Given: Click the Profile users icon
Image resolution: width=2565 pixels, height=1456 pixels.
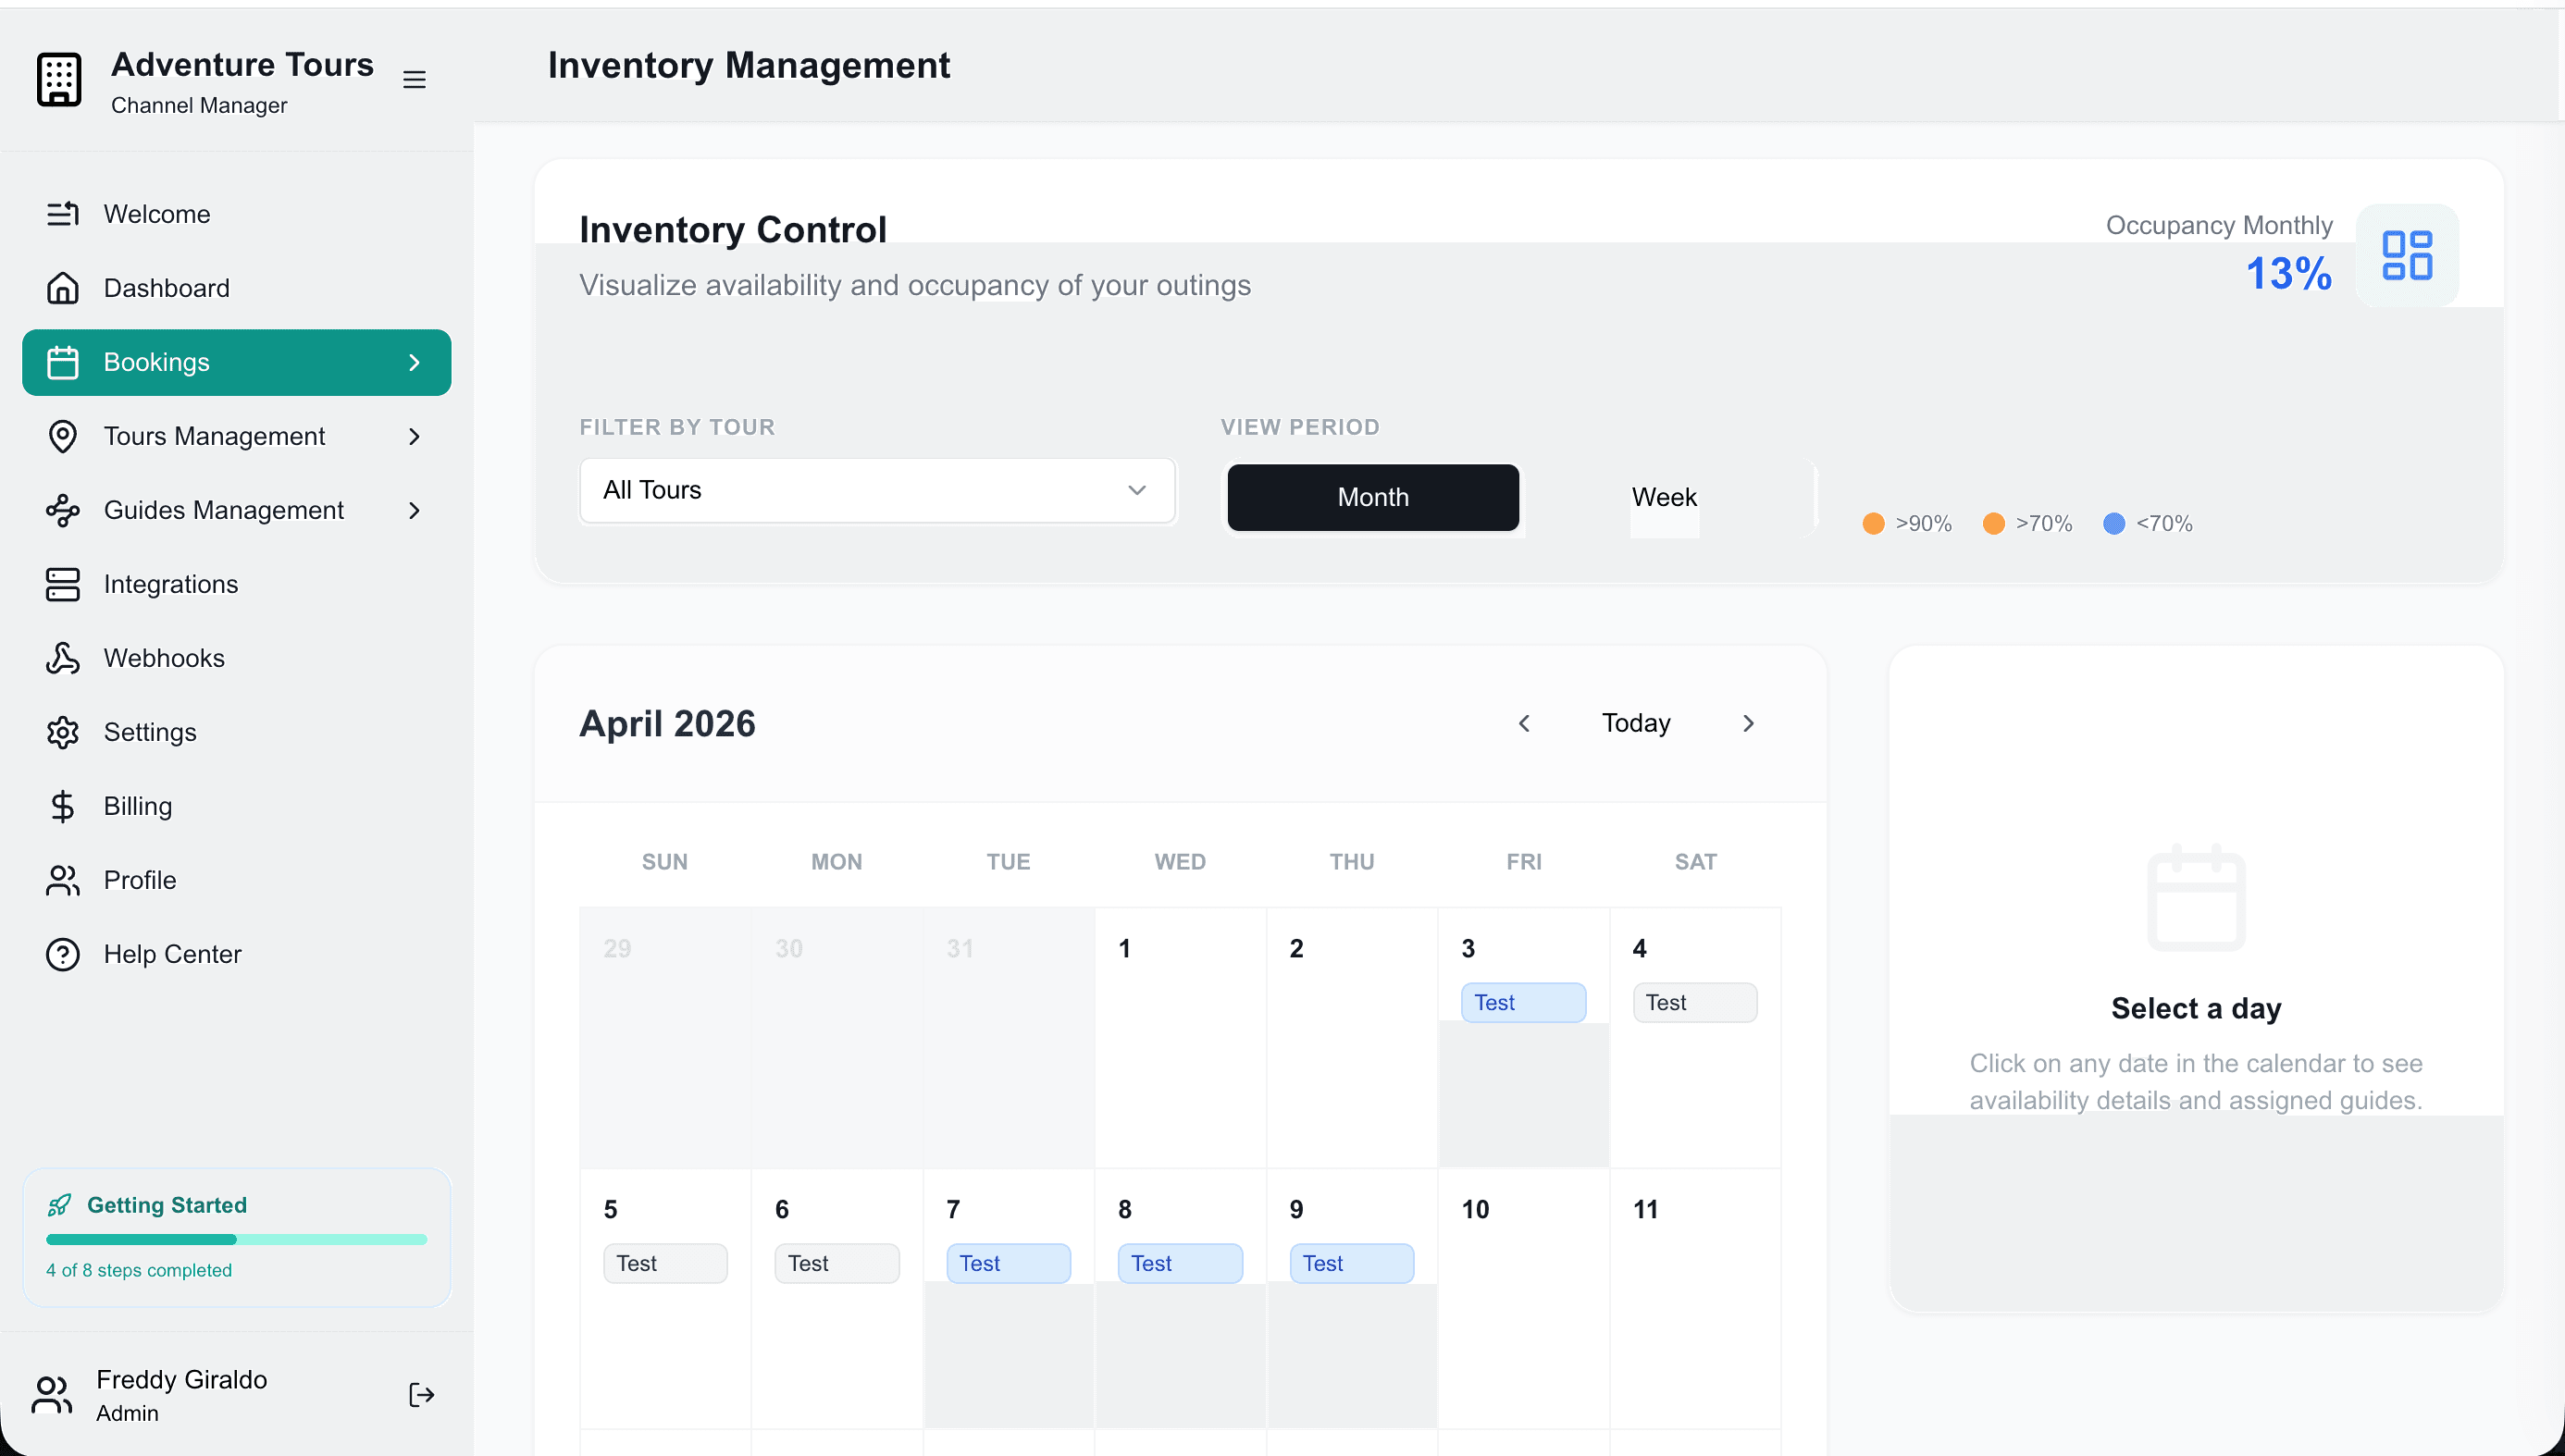Looking at the screenshot, I should pos(62,880).
